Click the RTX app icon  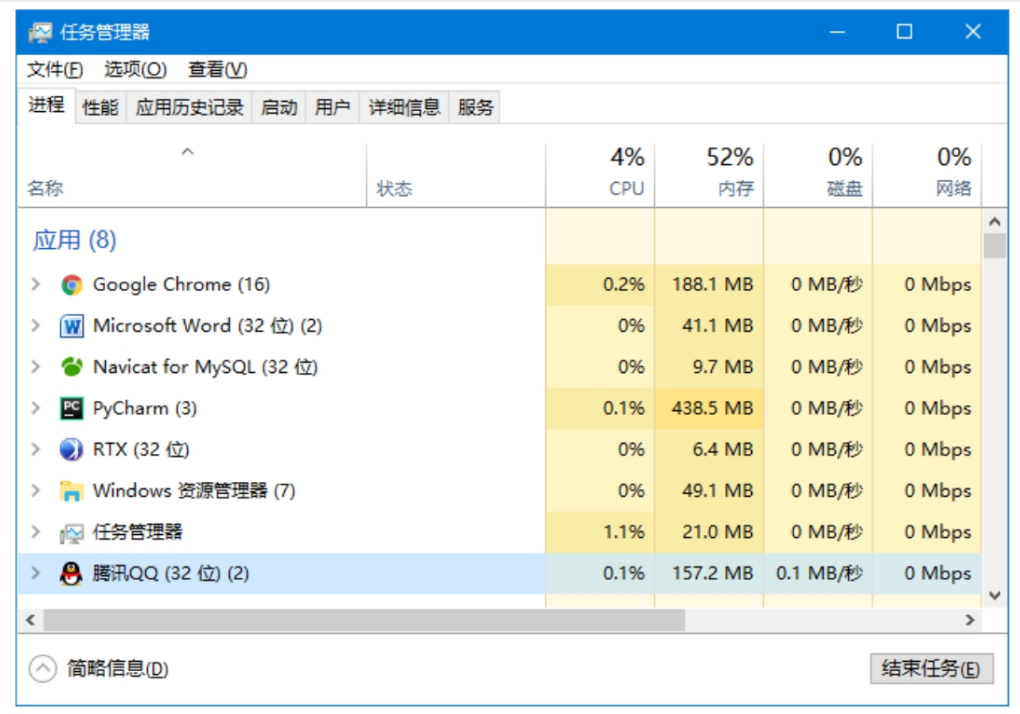click(72, 450)
